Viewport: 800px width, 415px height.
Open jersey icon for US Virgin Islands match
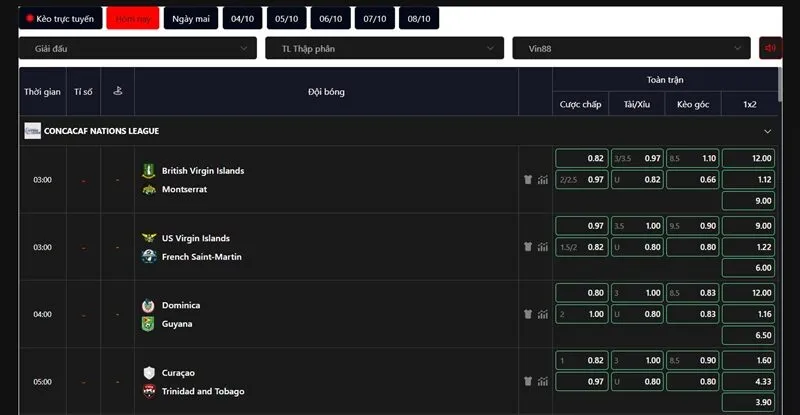[528, 247]
